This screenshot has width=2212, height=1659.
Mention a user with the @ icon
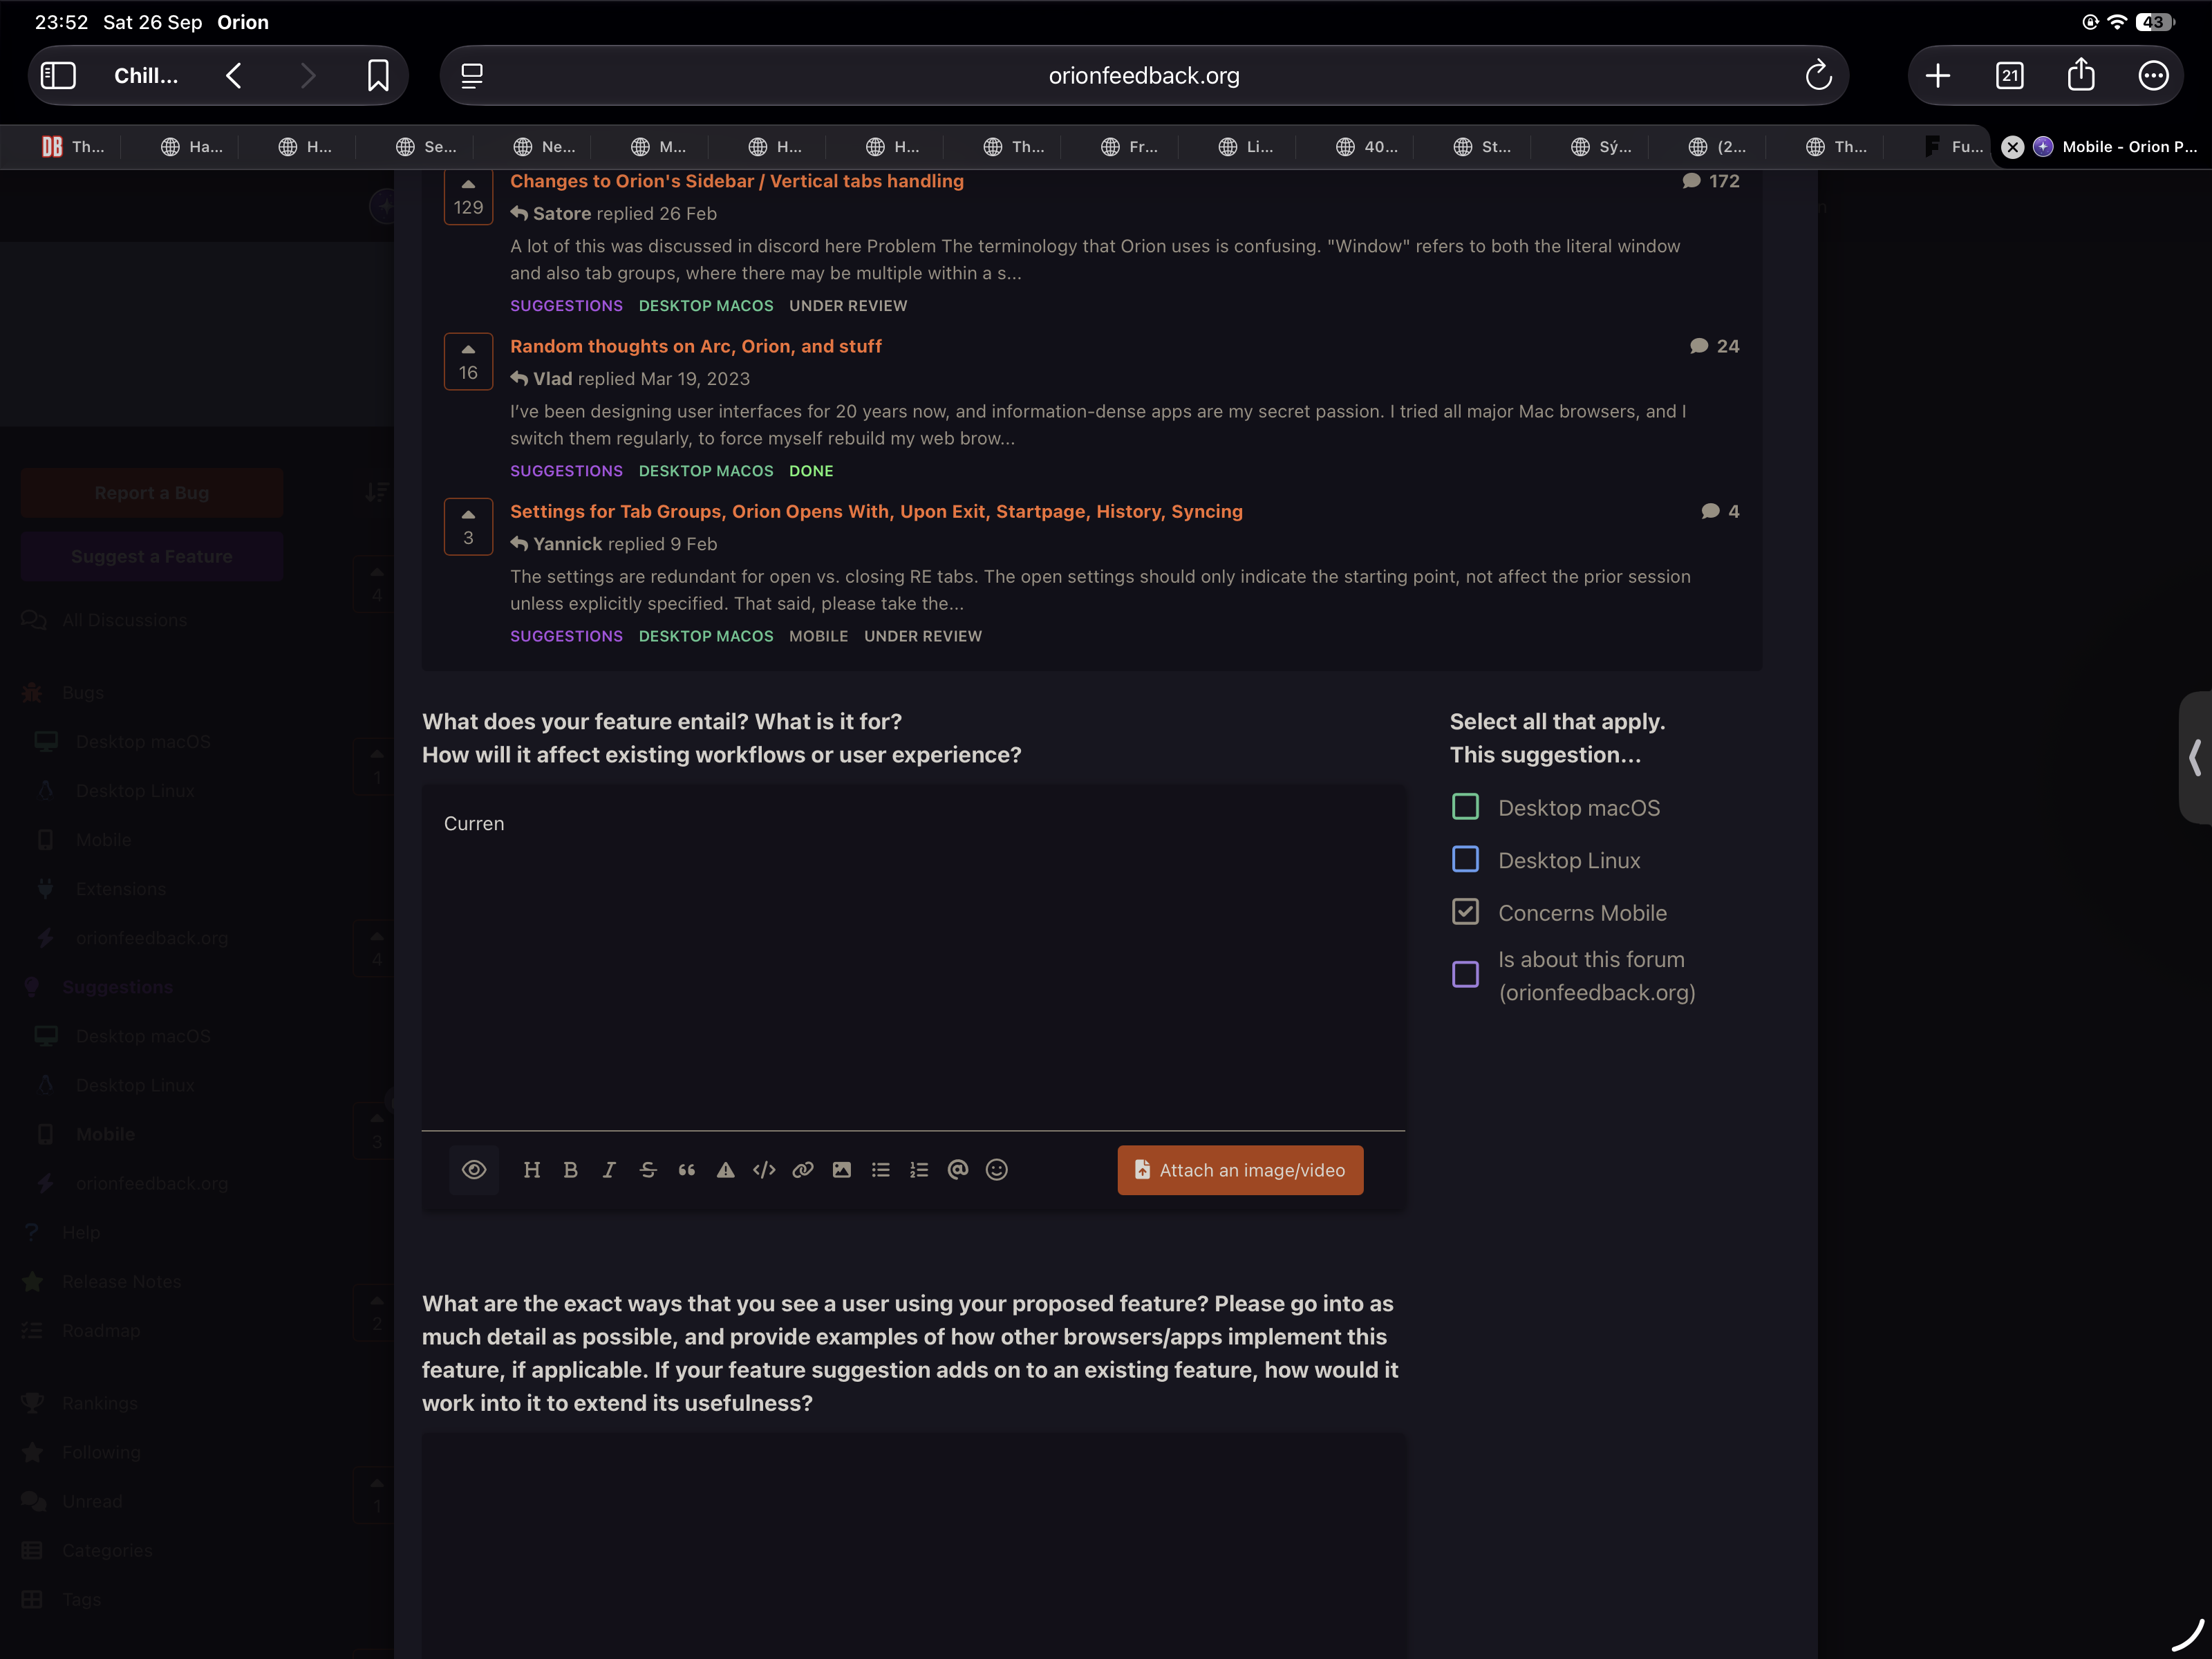[958, 1170]
